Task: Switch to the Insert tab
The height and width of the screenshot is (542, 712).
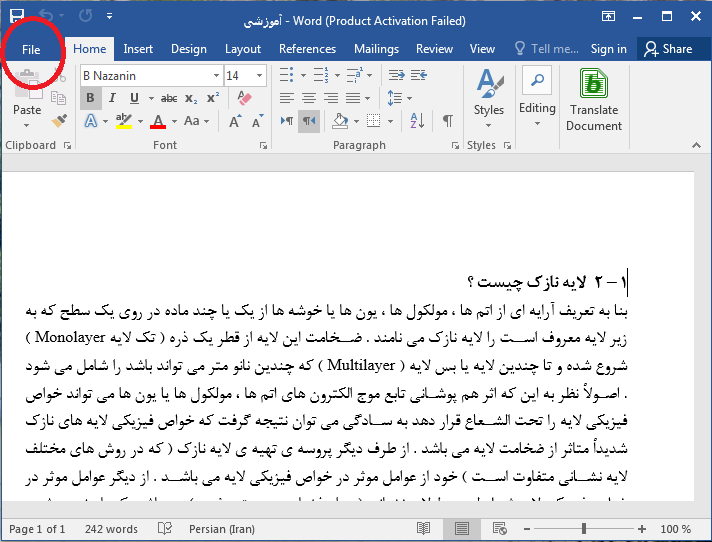Action: click(x=138, y=49)
